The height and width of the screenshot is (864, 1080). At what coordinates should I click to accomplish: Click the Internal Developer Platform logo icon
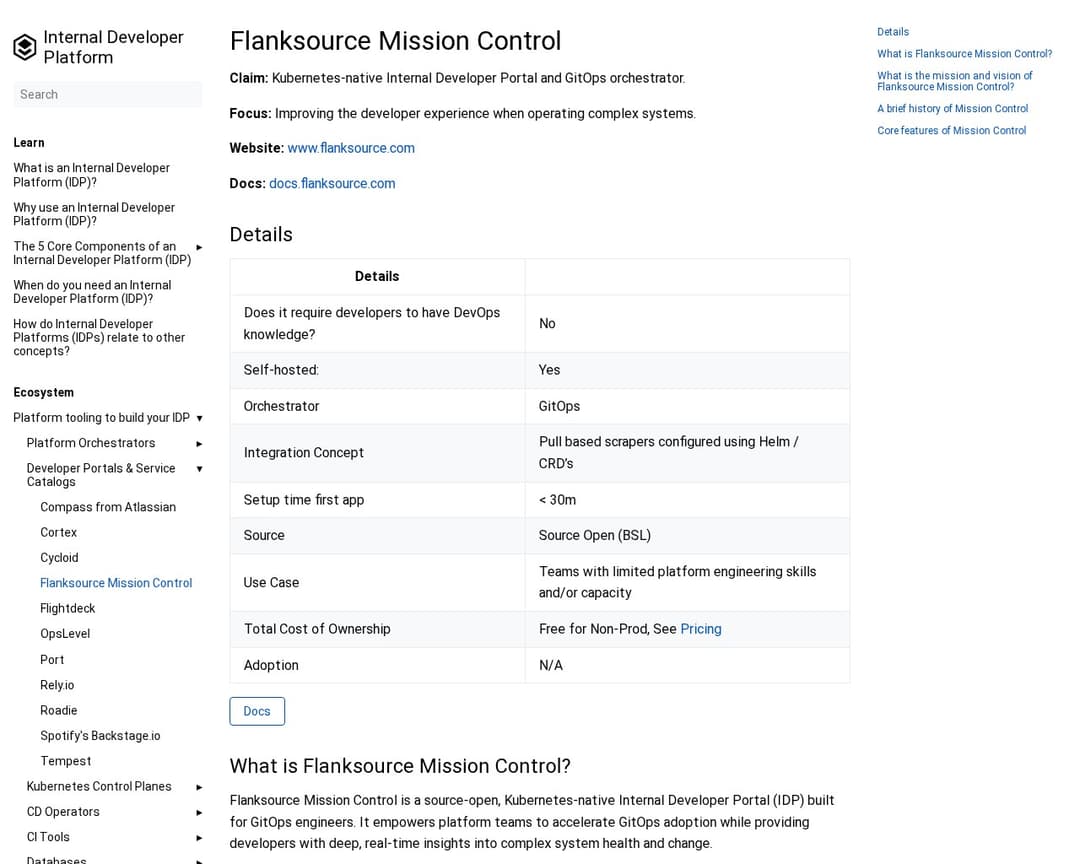click(25, 47)
